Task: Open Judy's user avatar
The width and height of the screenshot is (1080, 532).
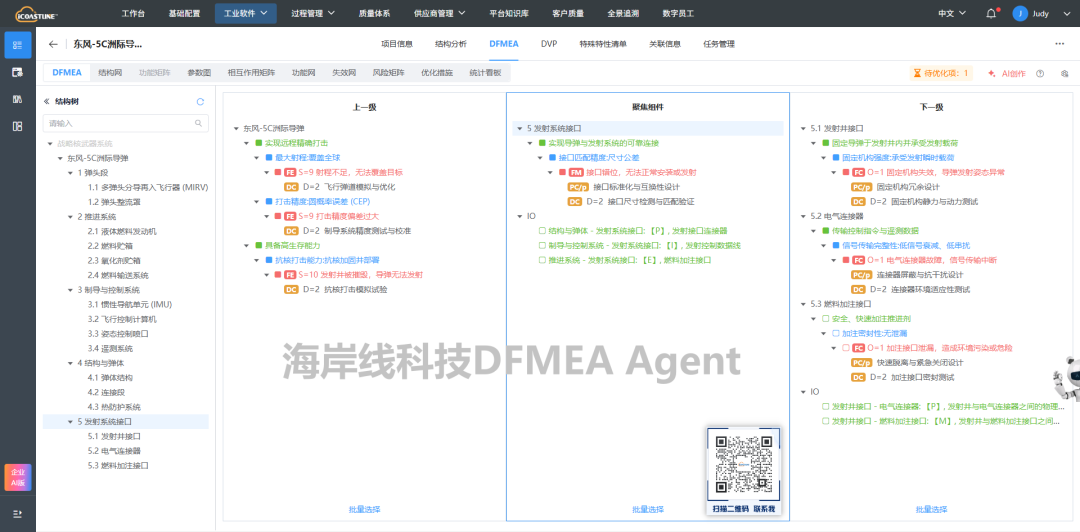Action: [1020, 13]
